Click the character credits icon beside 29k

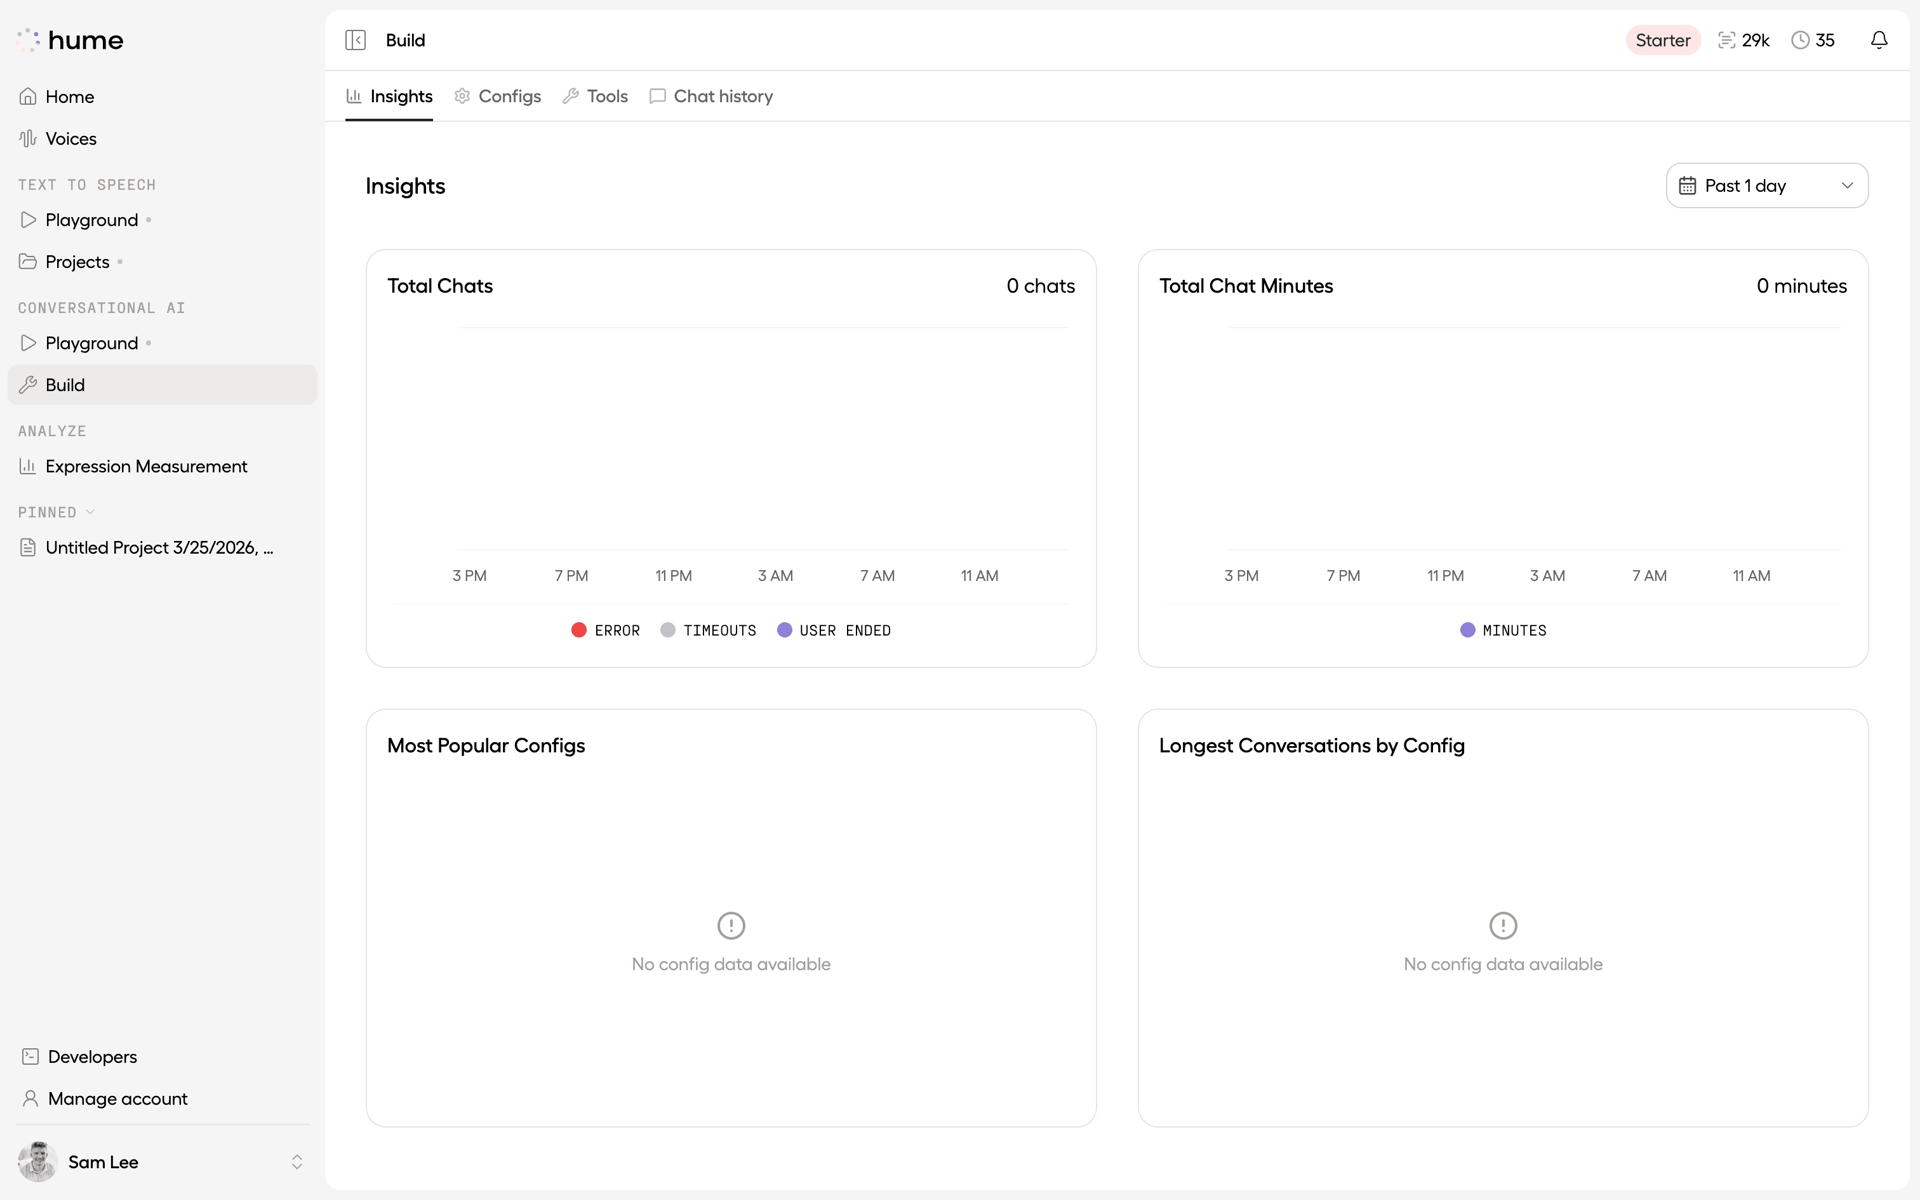coord(1727,40)
